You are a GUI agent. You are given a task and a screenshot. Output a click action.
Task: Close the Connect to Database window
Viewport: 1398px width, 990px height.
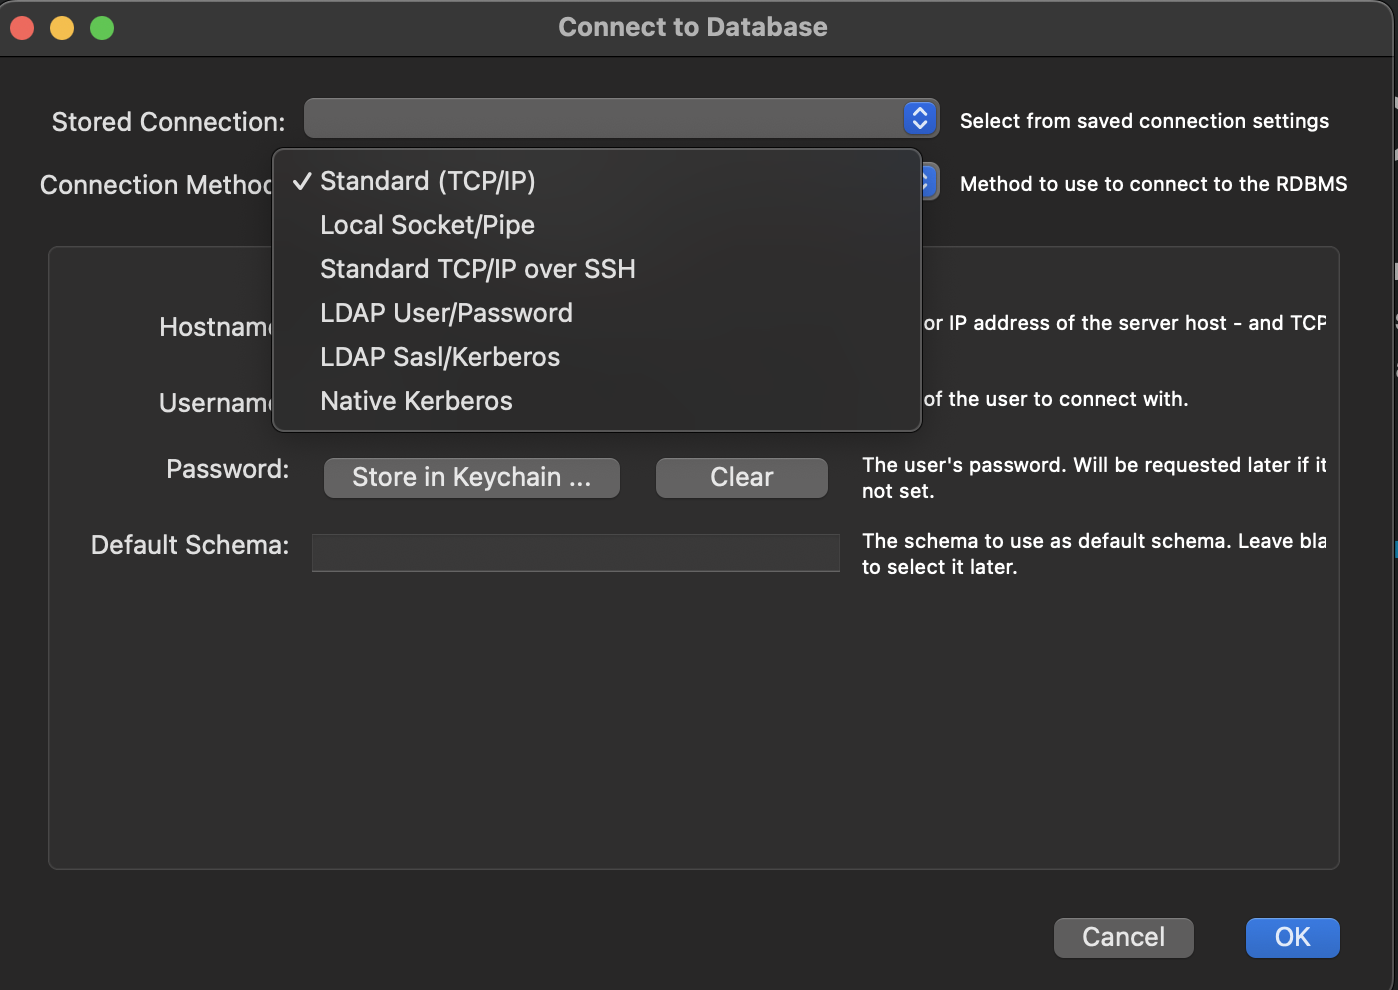(x=22, y=28)
